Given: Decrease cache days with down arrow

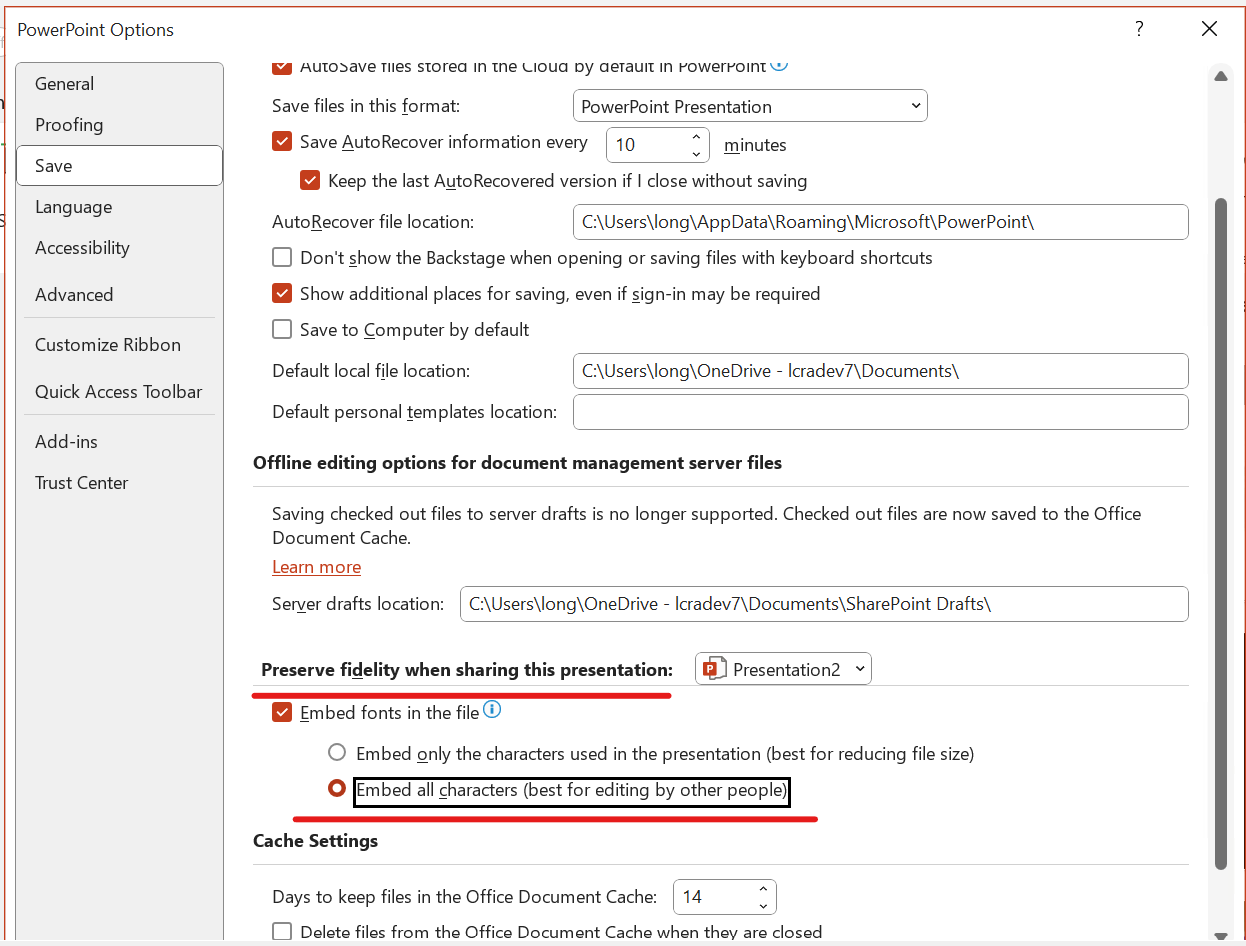Looking at the screenshot, I should [764, 905].
